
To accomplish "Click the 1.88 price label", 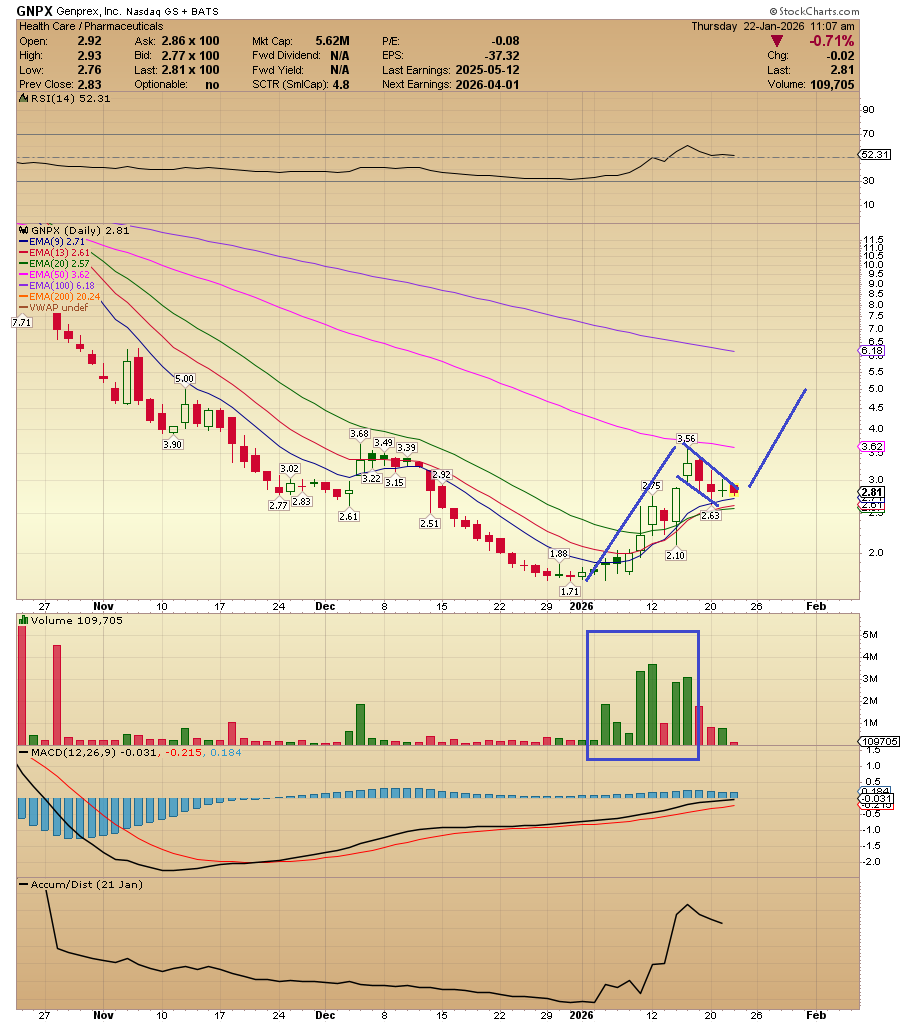I will point(559,554).
